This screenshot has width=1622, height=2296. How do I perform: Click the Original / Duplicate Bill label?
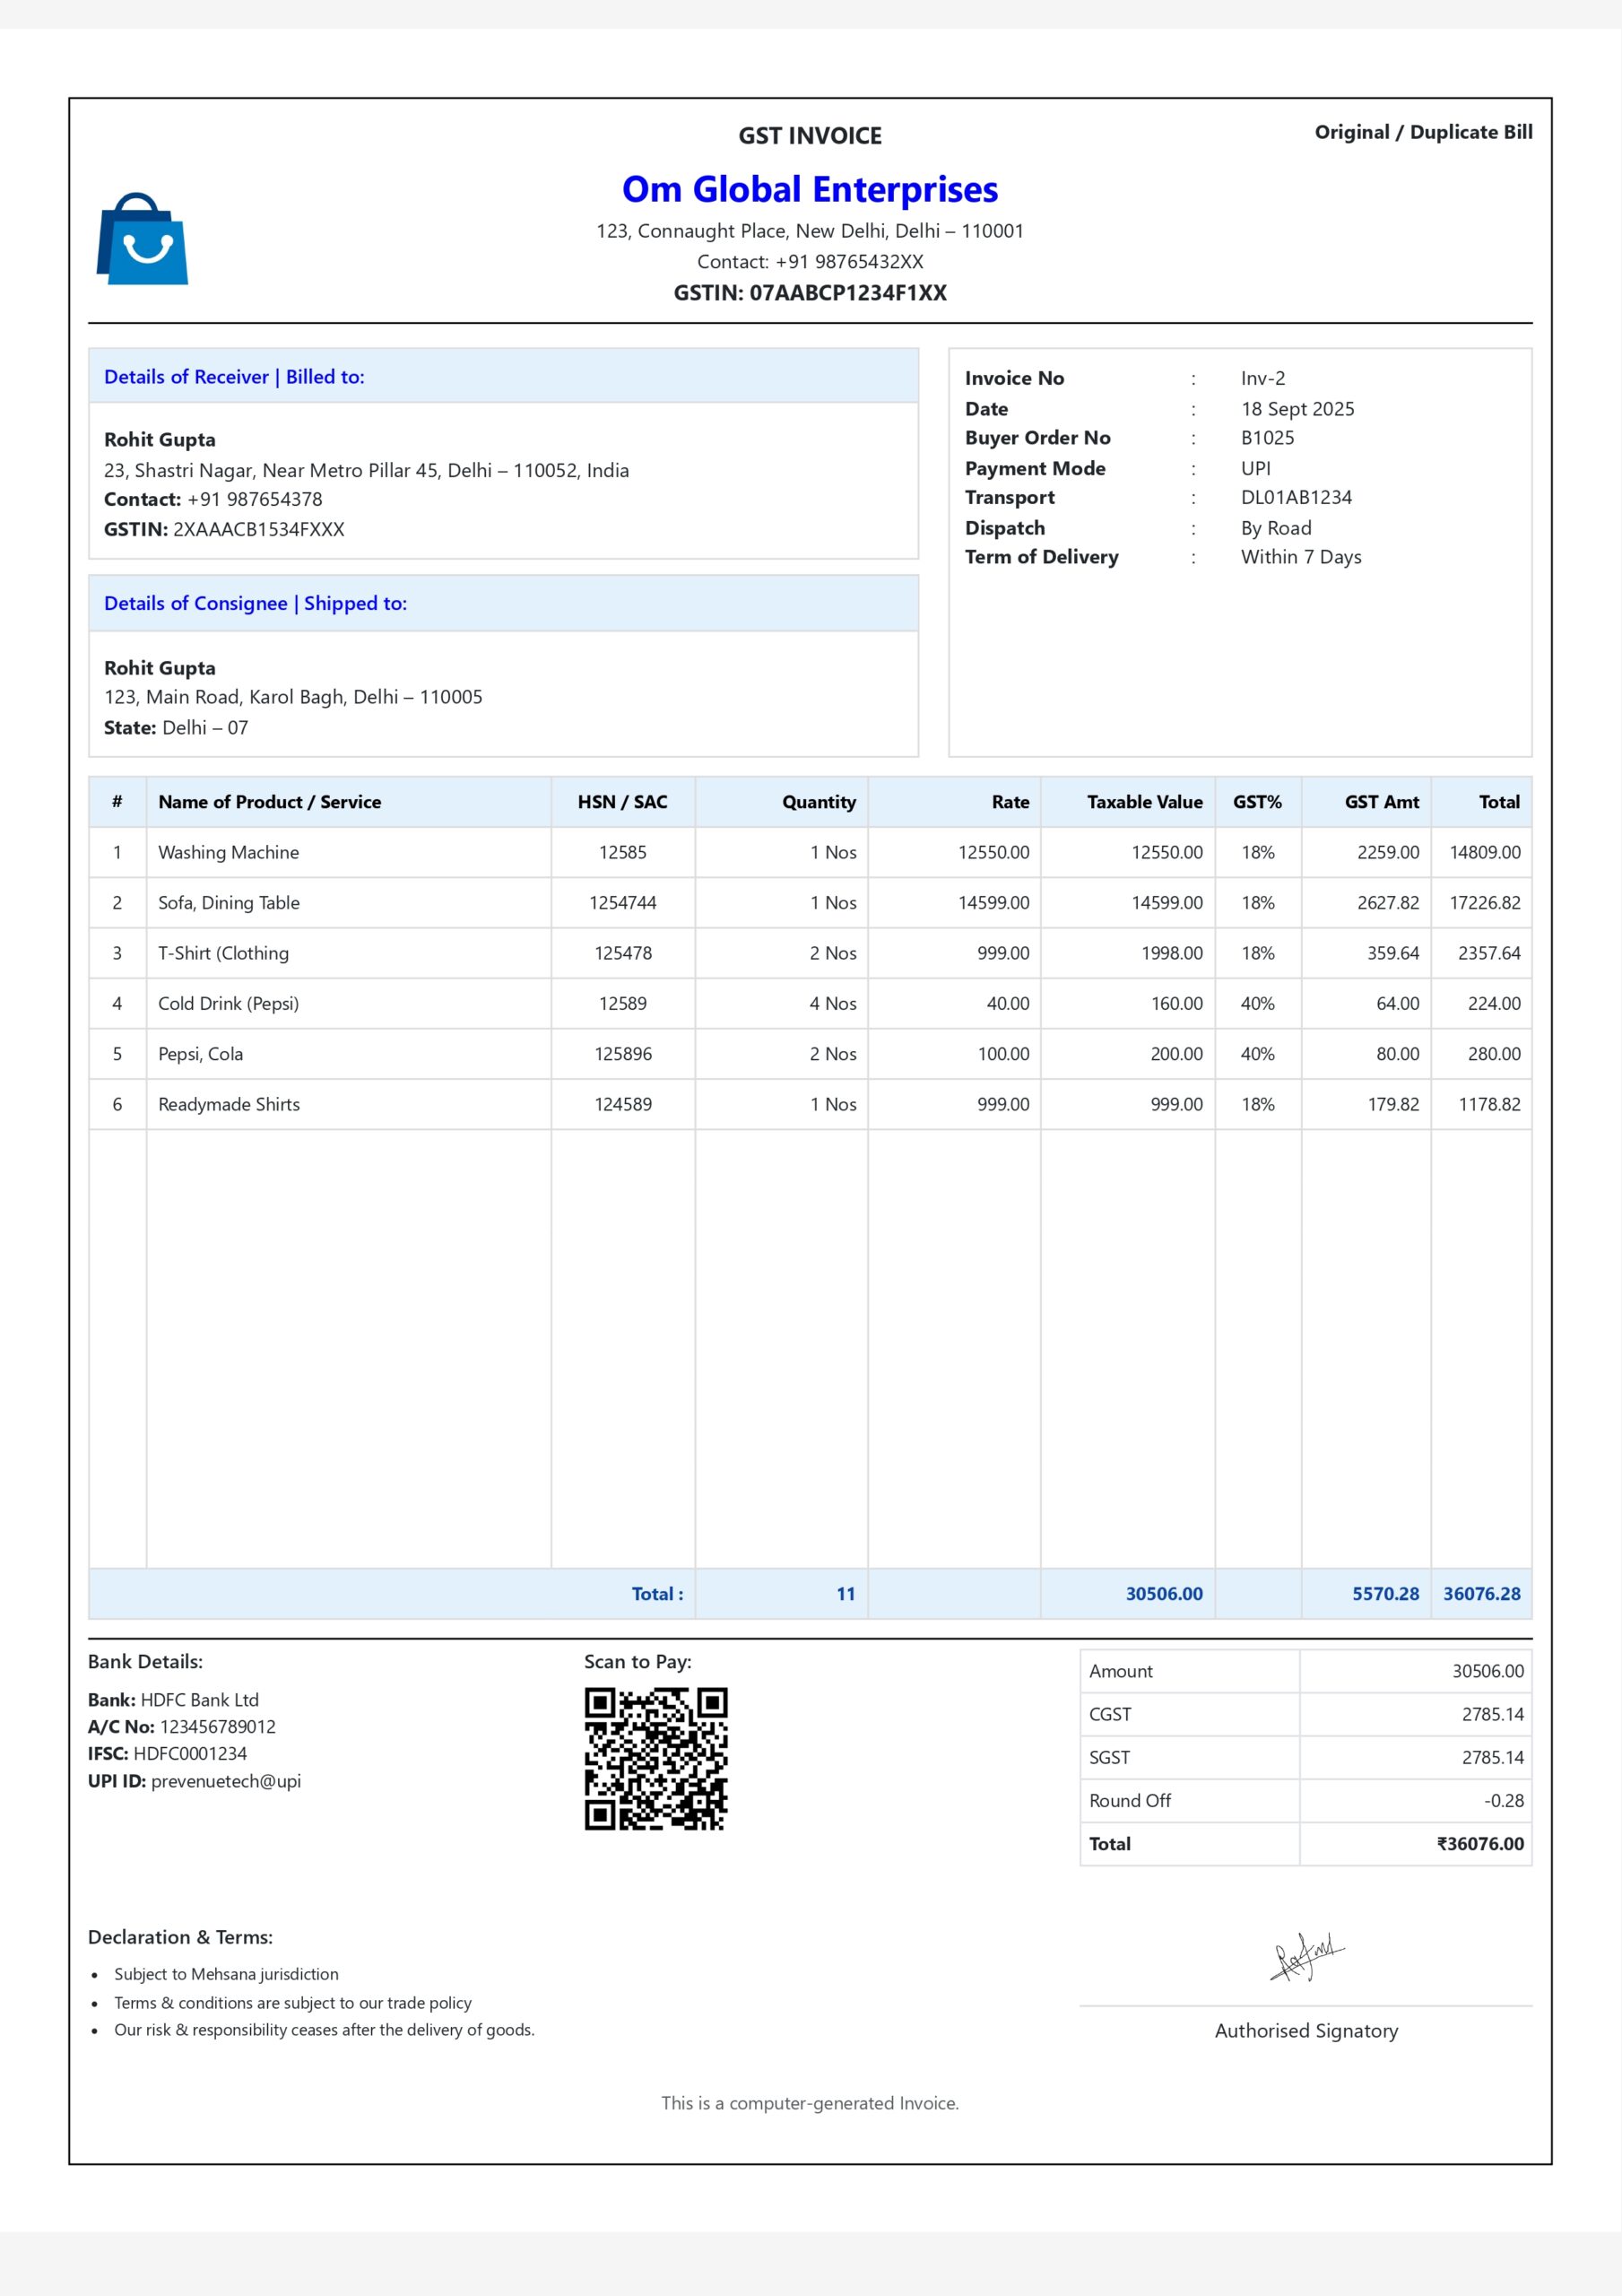click(1423, 132)
